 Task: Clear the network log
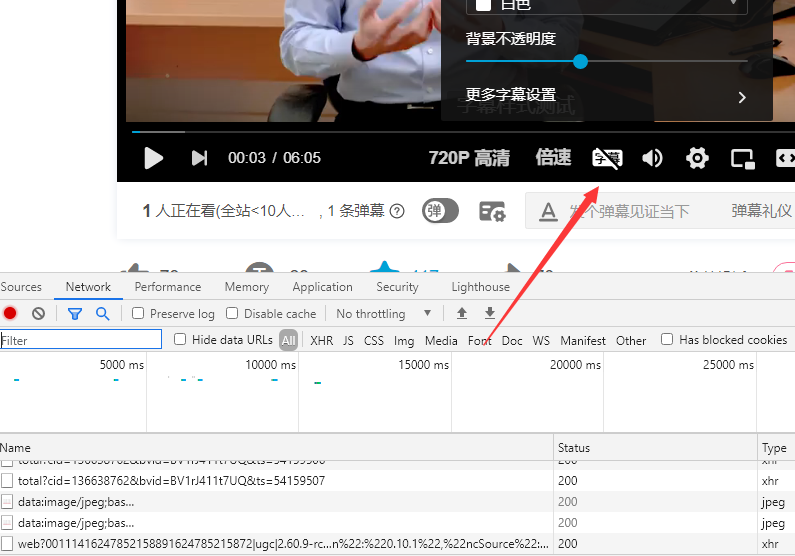39,314
